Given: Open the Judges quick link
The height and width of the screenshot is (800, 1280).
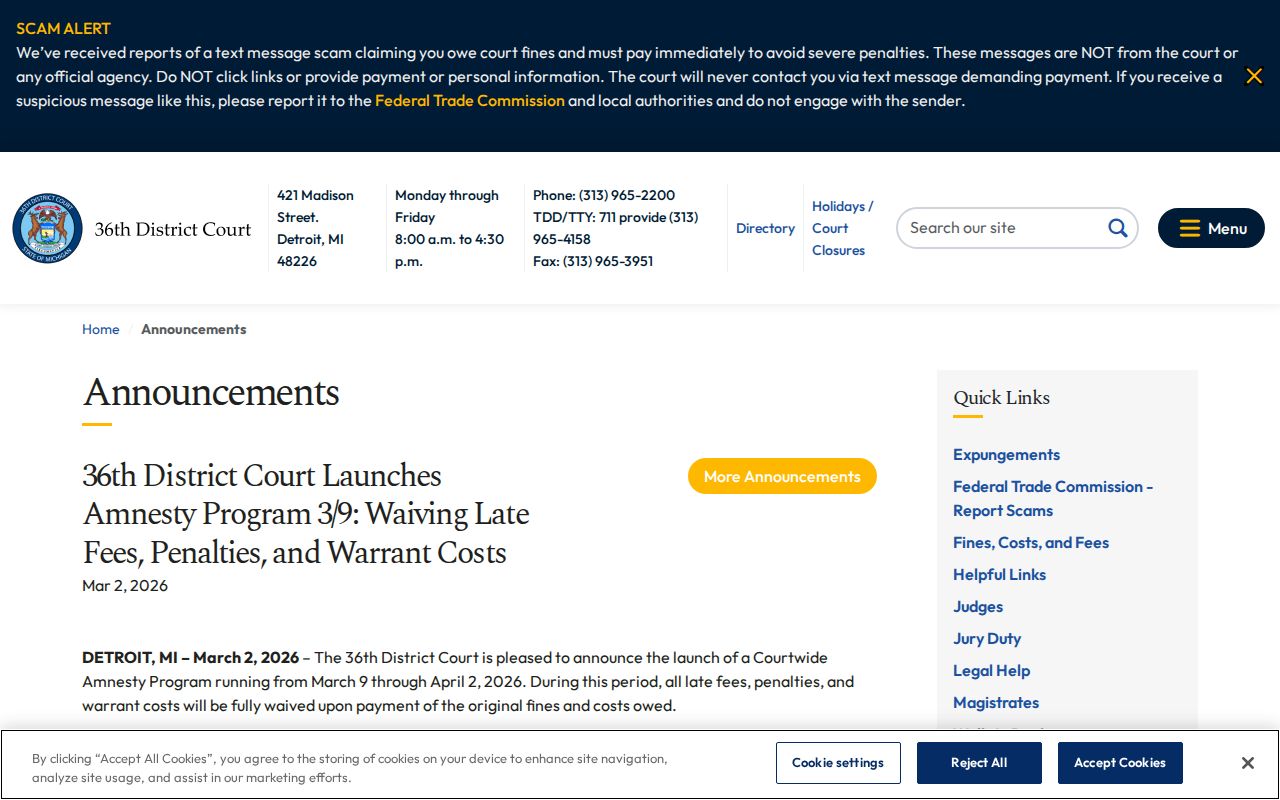Looking at the screenshot, I should tap(978, 606).
